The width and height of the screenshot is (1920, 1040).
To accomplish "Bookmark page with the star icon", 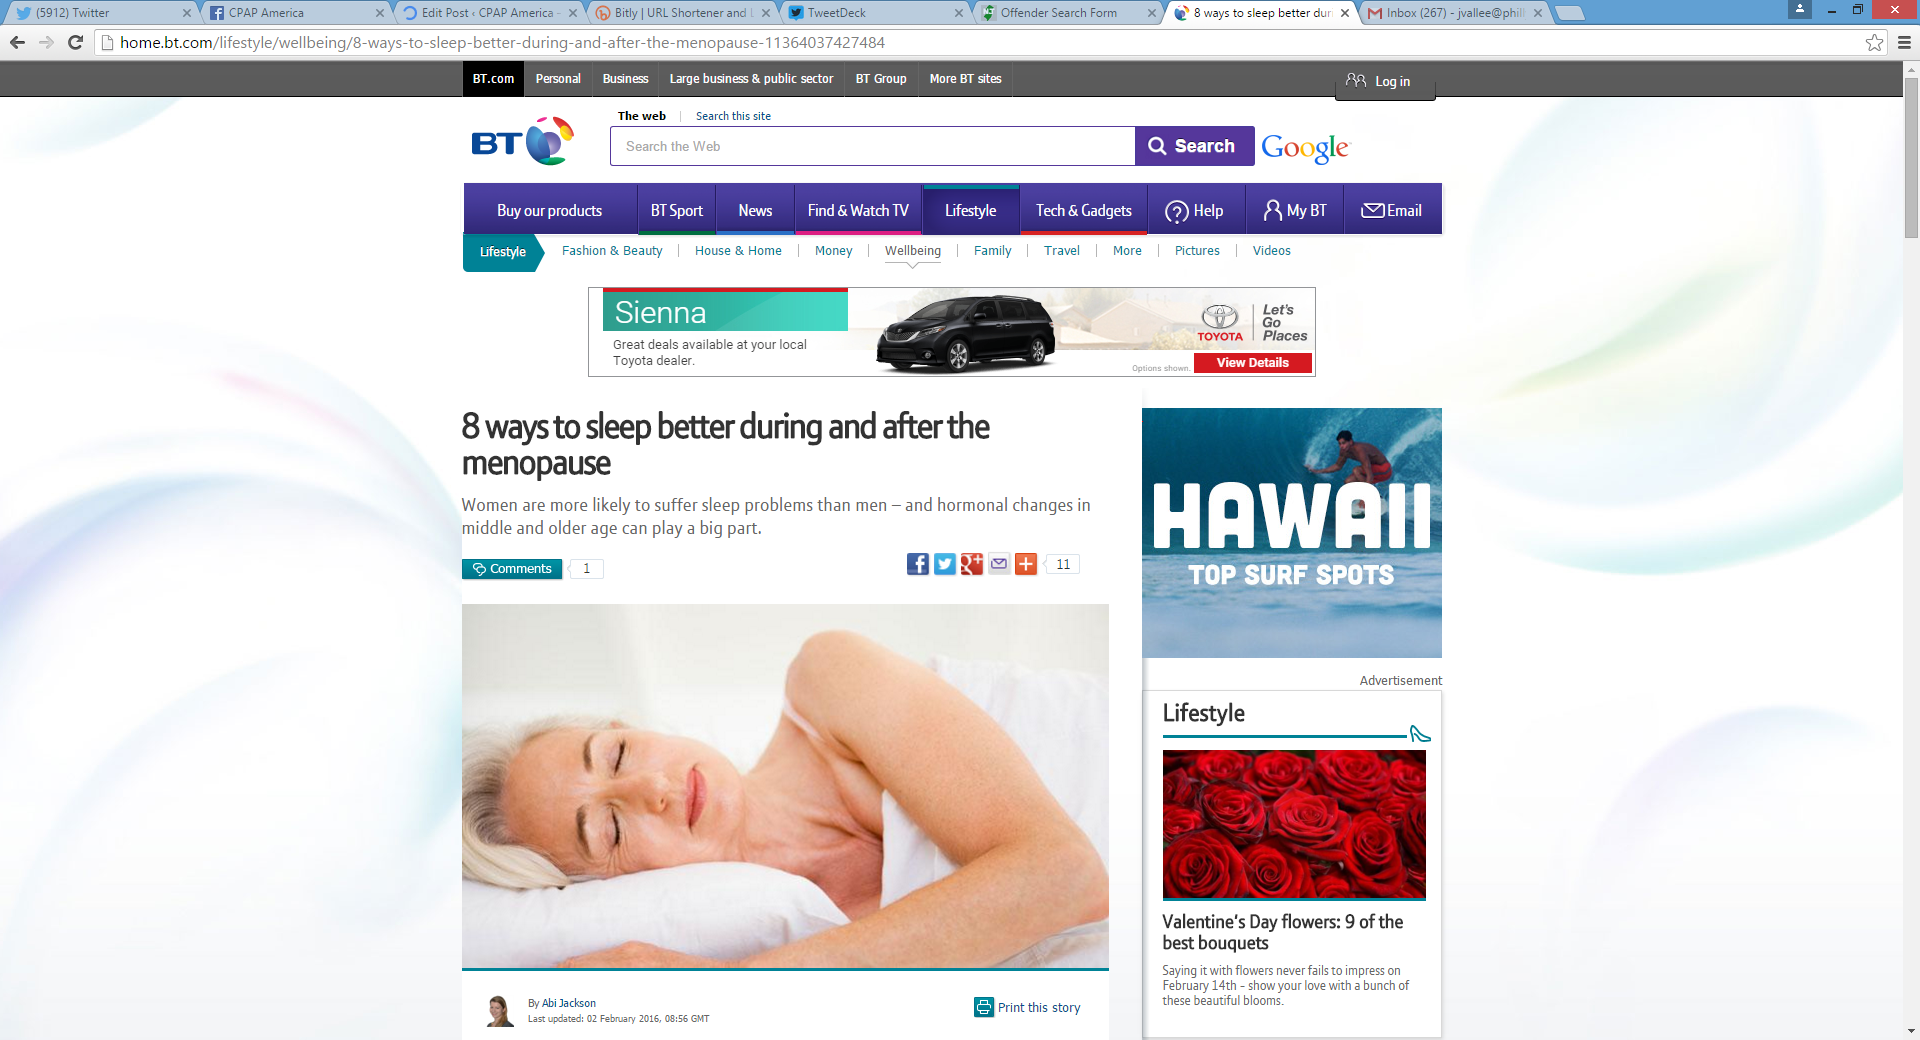I will (x=1874, y=42).
